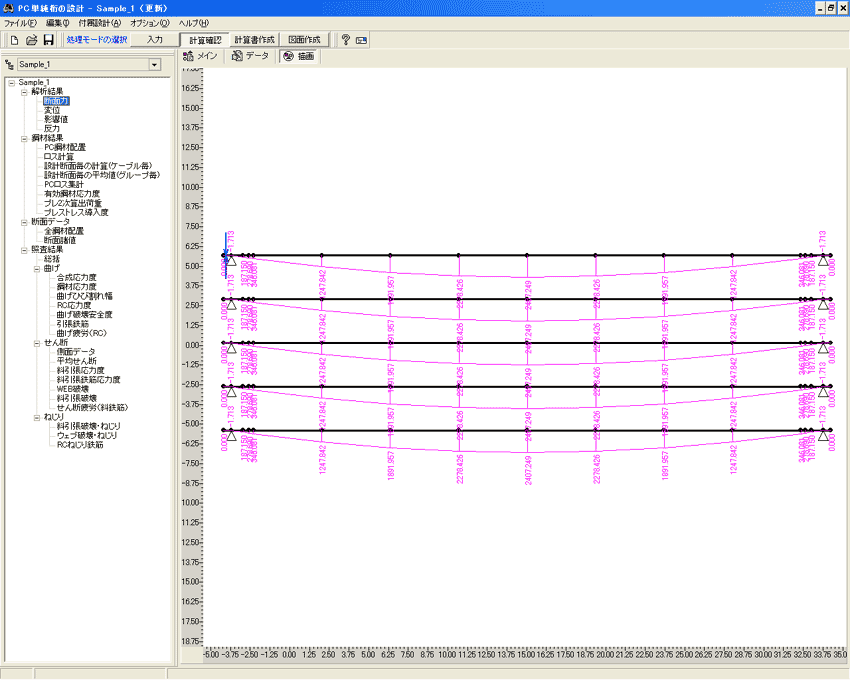Screen dimensions: 850x680
Task: Collapse the 曲げ tree node
Action: (x=36, y=268)
